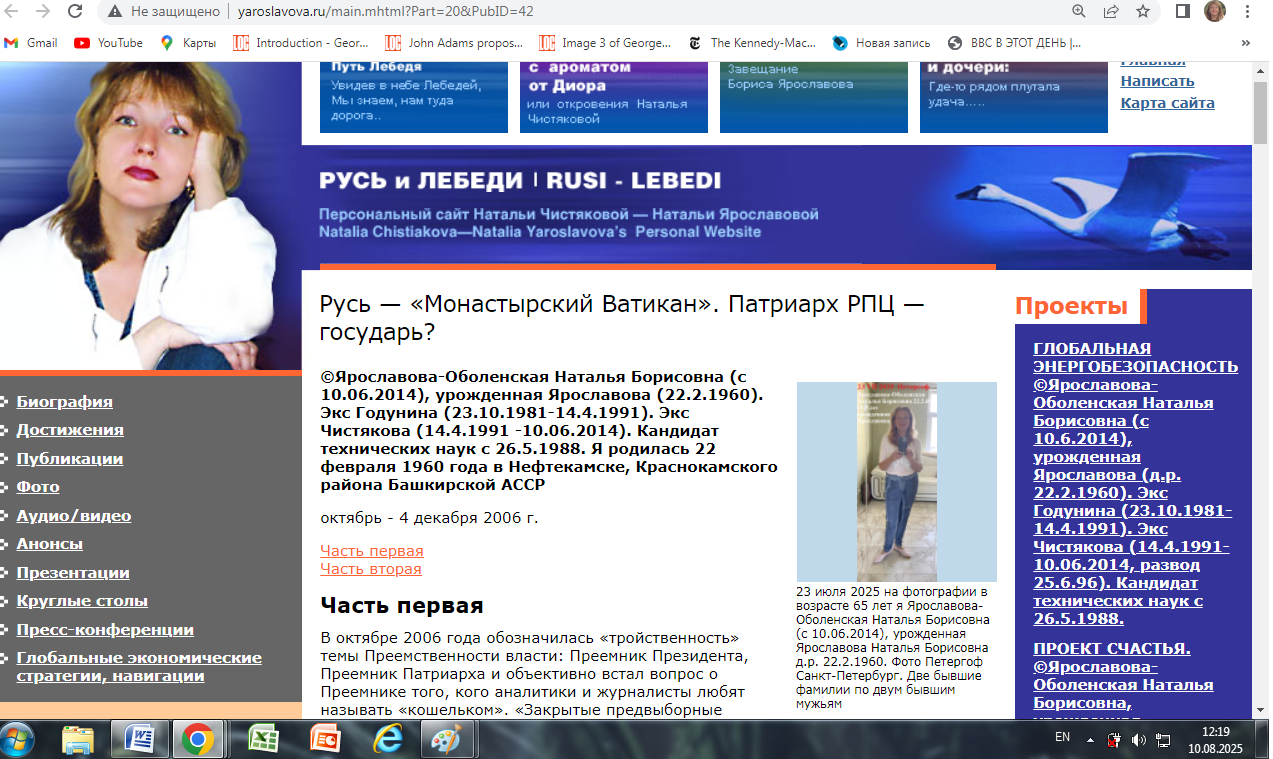Open the Chrome three-dot menu

(1247, 12)
